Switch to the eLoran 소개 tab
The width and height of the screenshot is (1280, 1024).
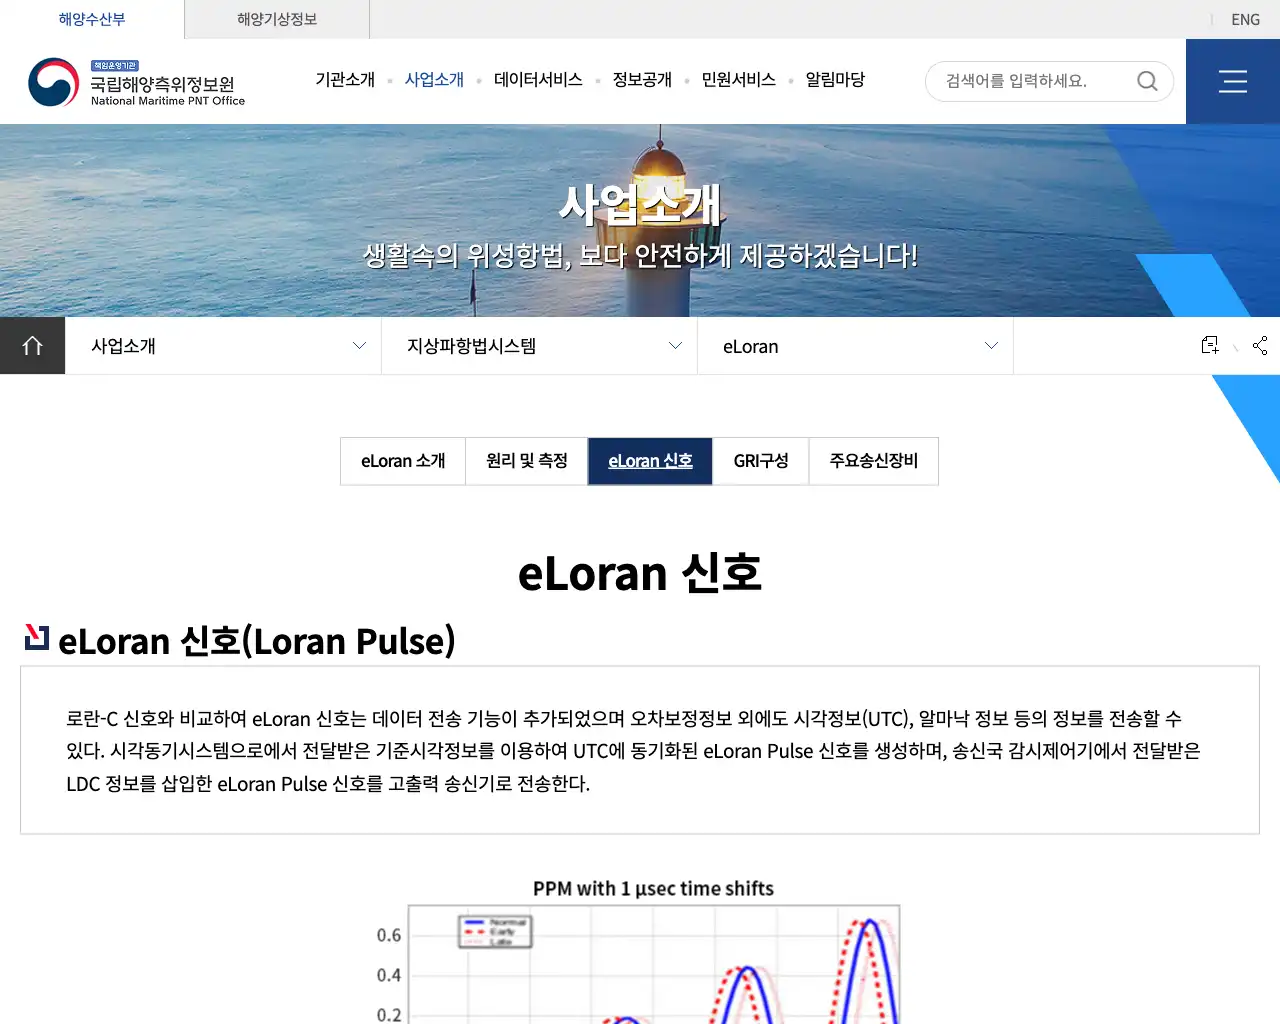403,461
